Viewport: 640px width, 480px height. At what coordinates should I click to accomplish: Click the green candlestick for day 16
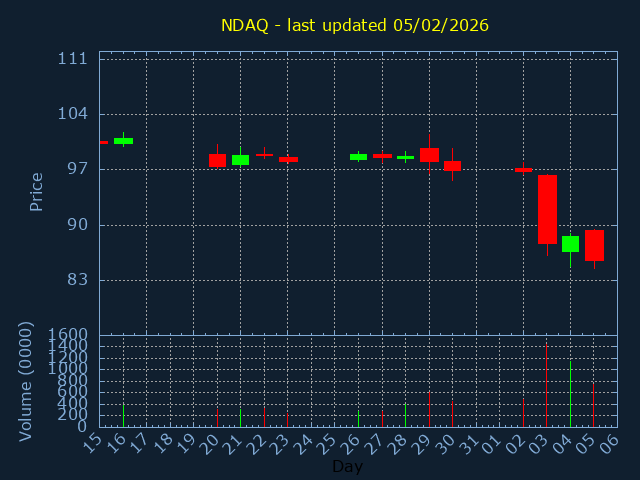tap(123, 141)
